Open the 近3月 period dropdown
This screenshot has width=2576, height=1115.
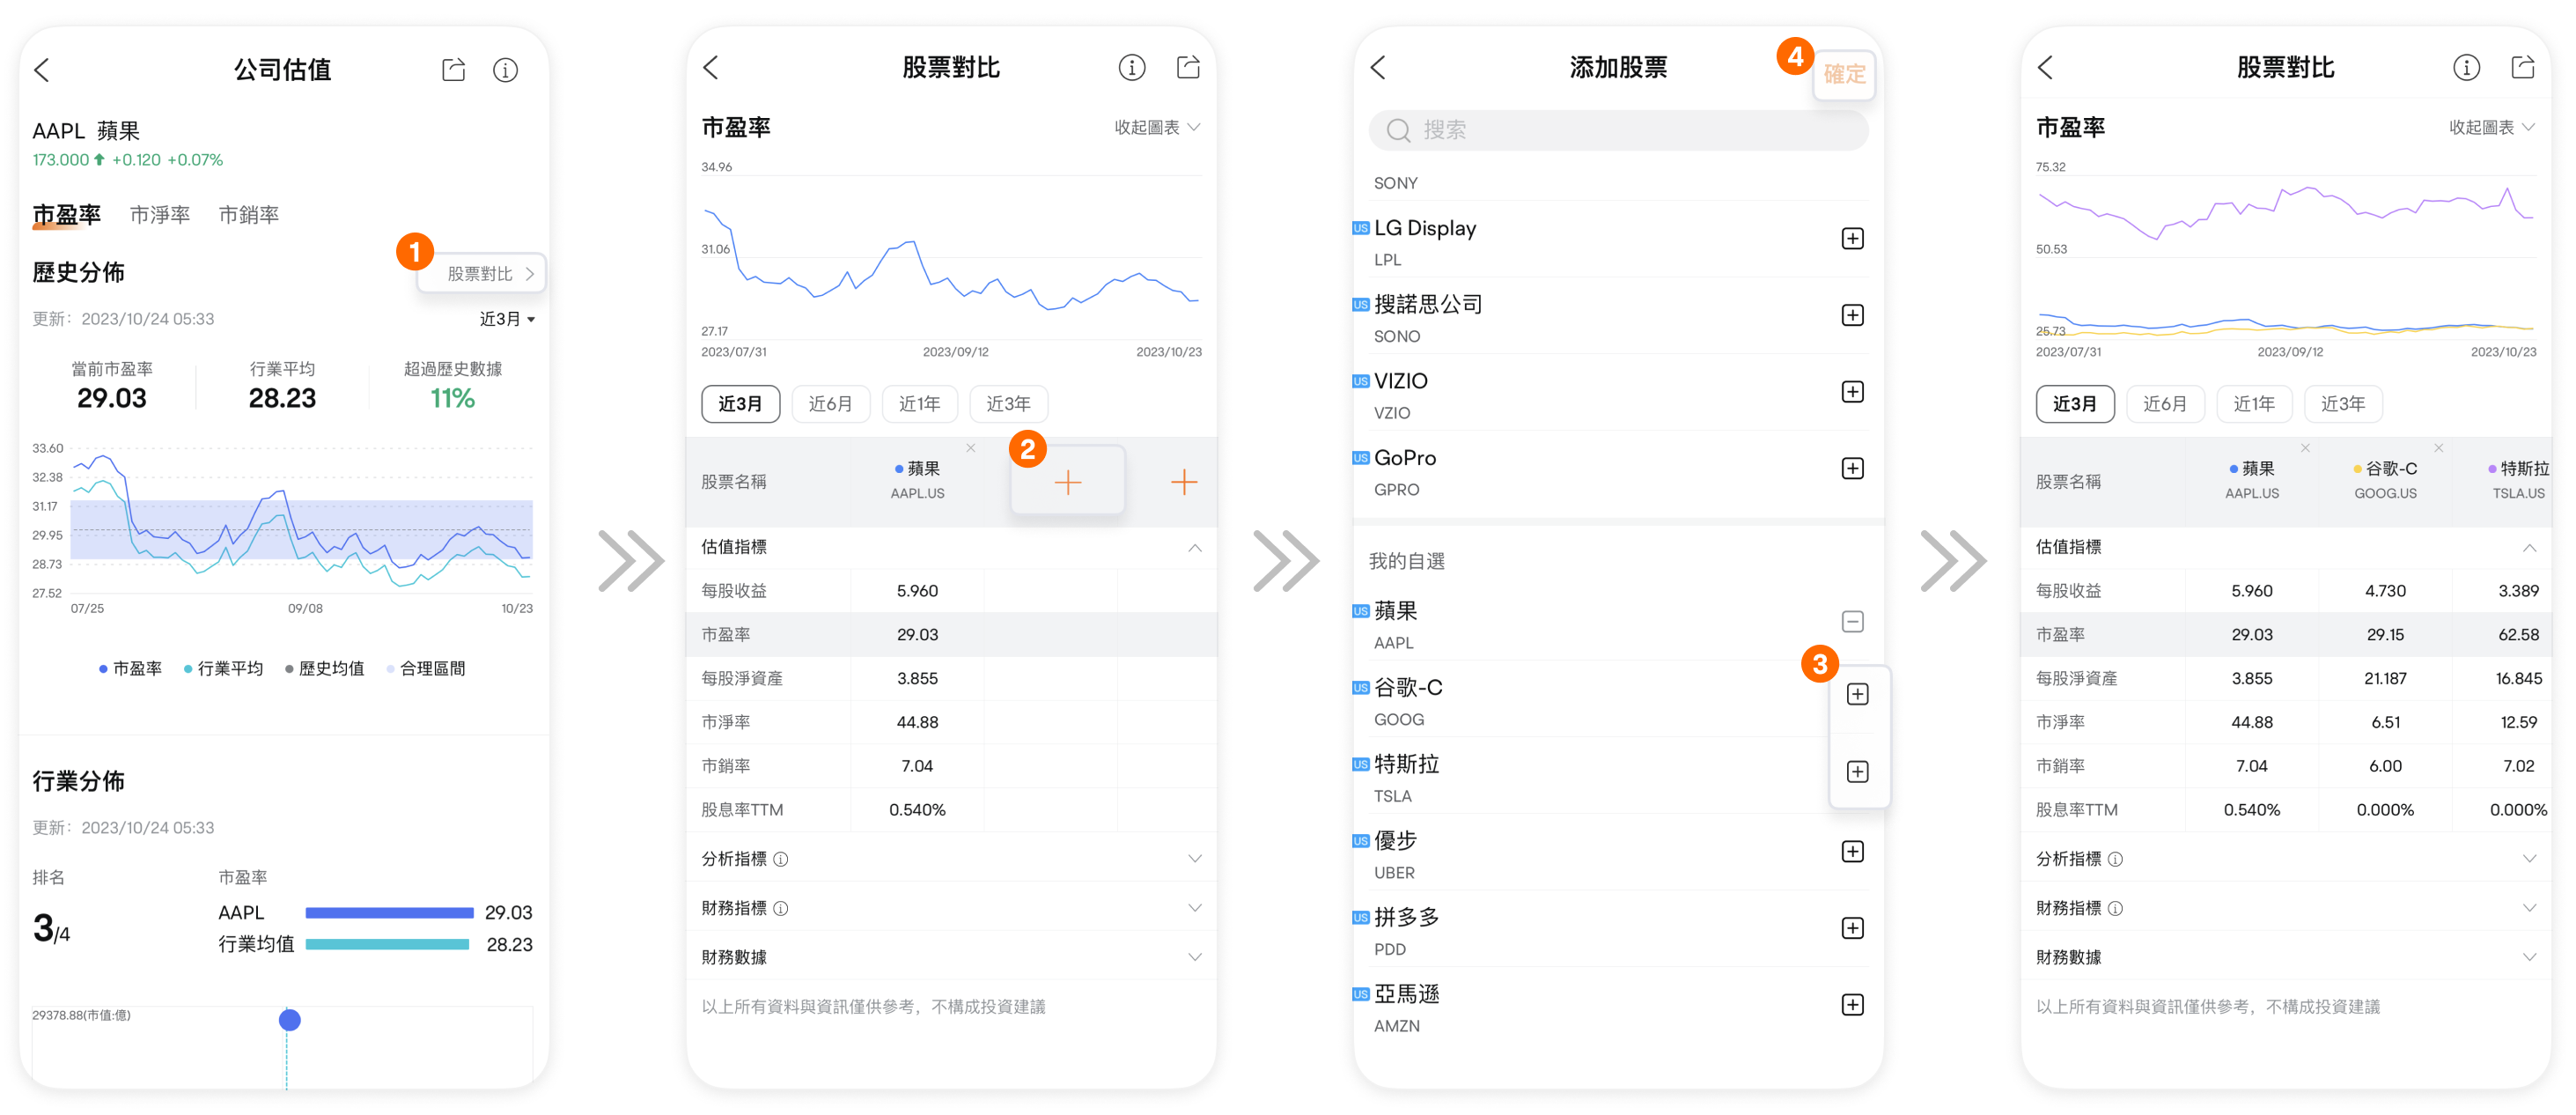[507, 319]
